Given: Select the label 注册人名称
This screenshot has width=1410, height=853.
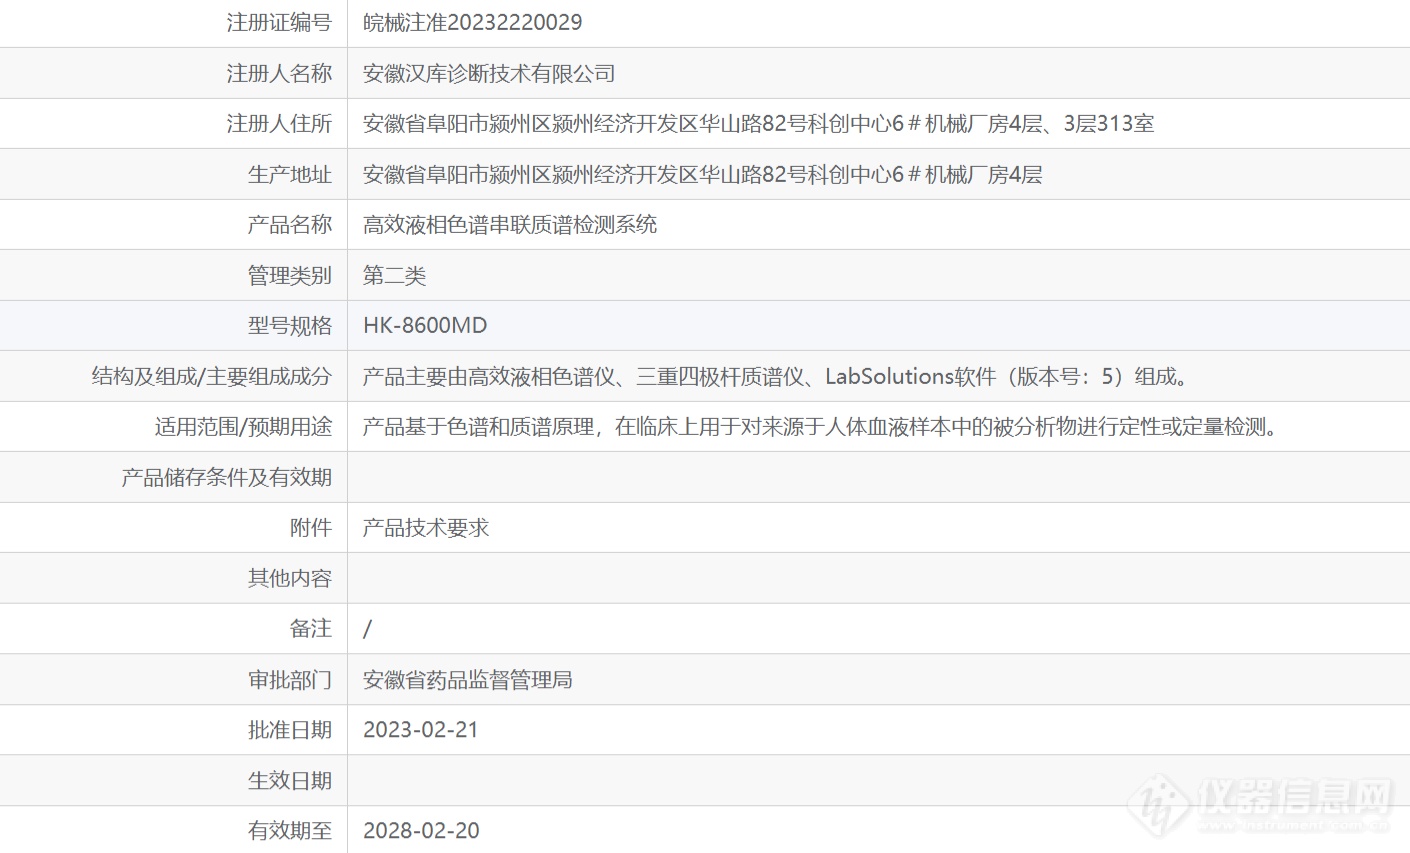Looking at the screenshot, I should click(x=279, y=73).
